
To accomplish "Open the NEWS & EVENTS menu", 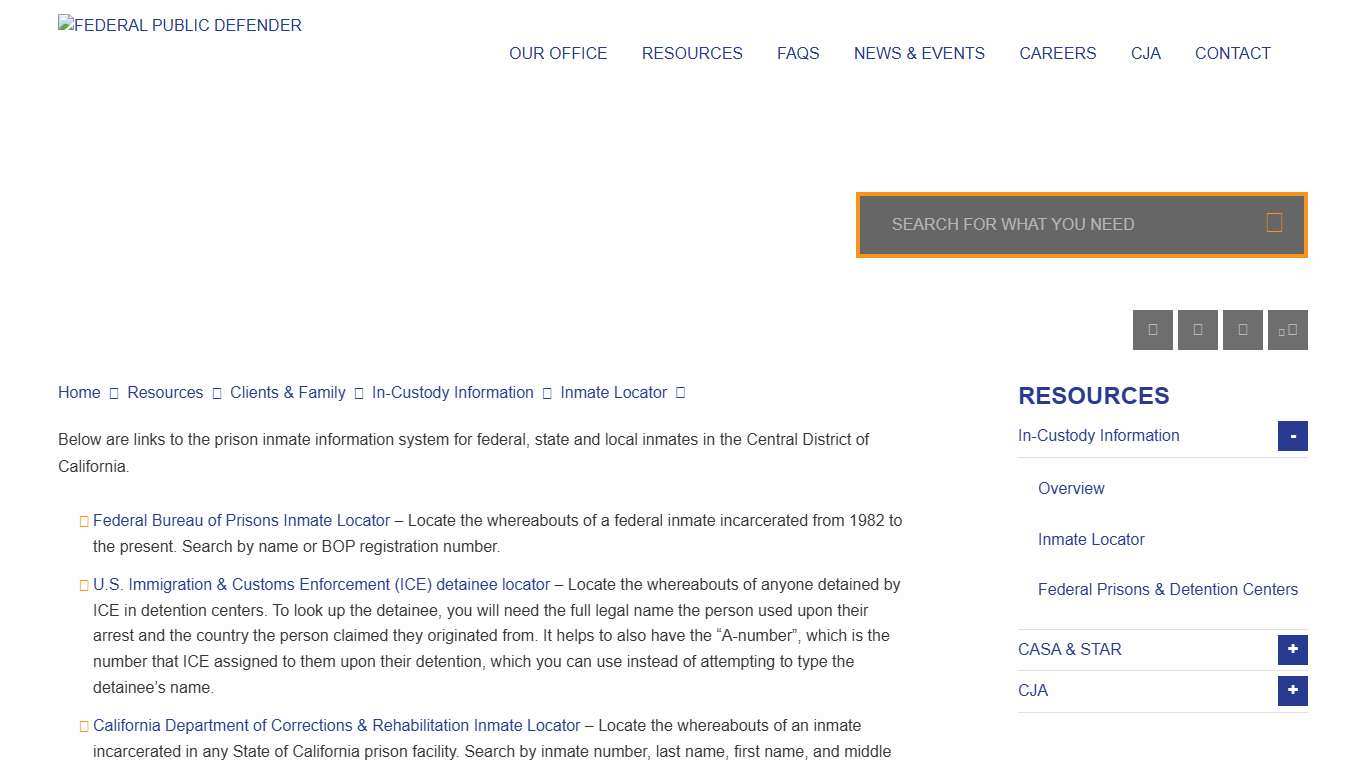I will tap(918, 53).
